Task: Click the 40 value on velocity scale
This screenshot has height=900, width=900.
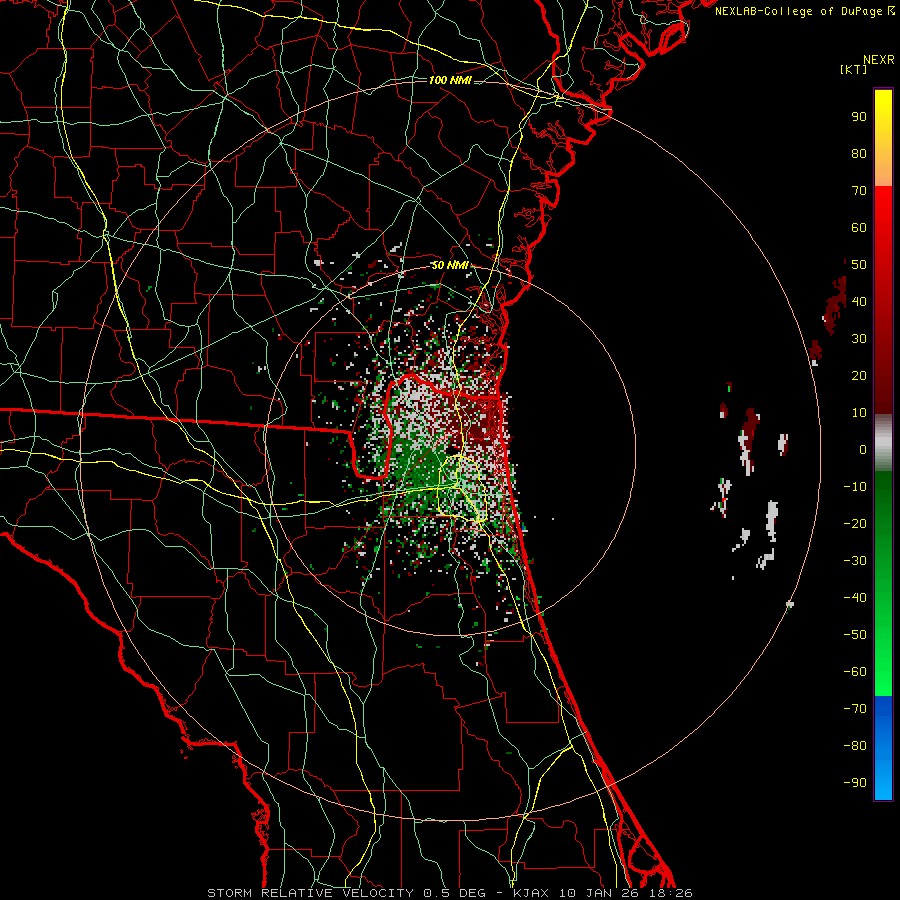Action: pyautogui.click(x=859, y=302)
